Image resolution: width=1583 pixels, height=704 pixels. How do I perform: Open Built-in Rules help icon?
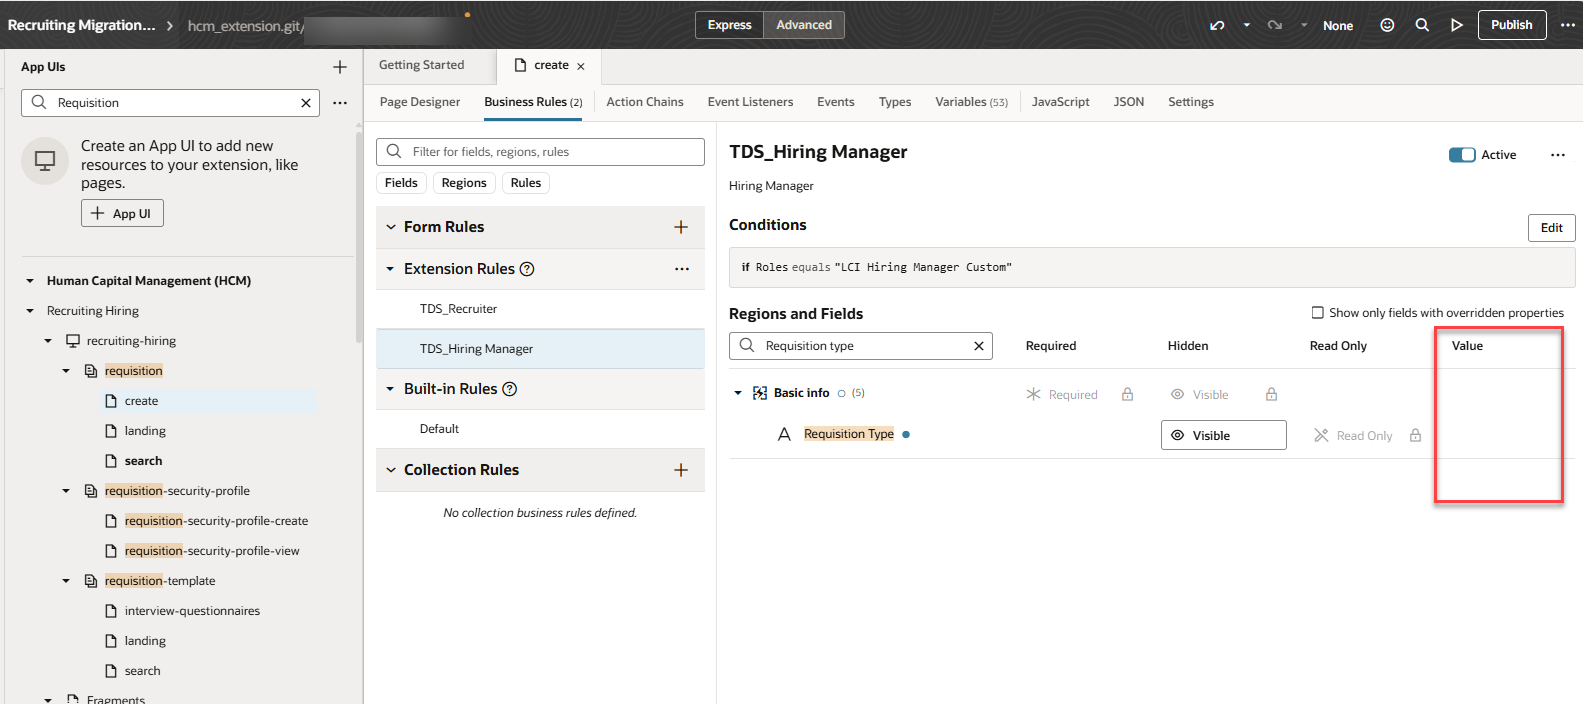tap(510, 389)
